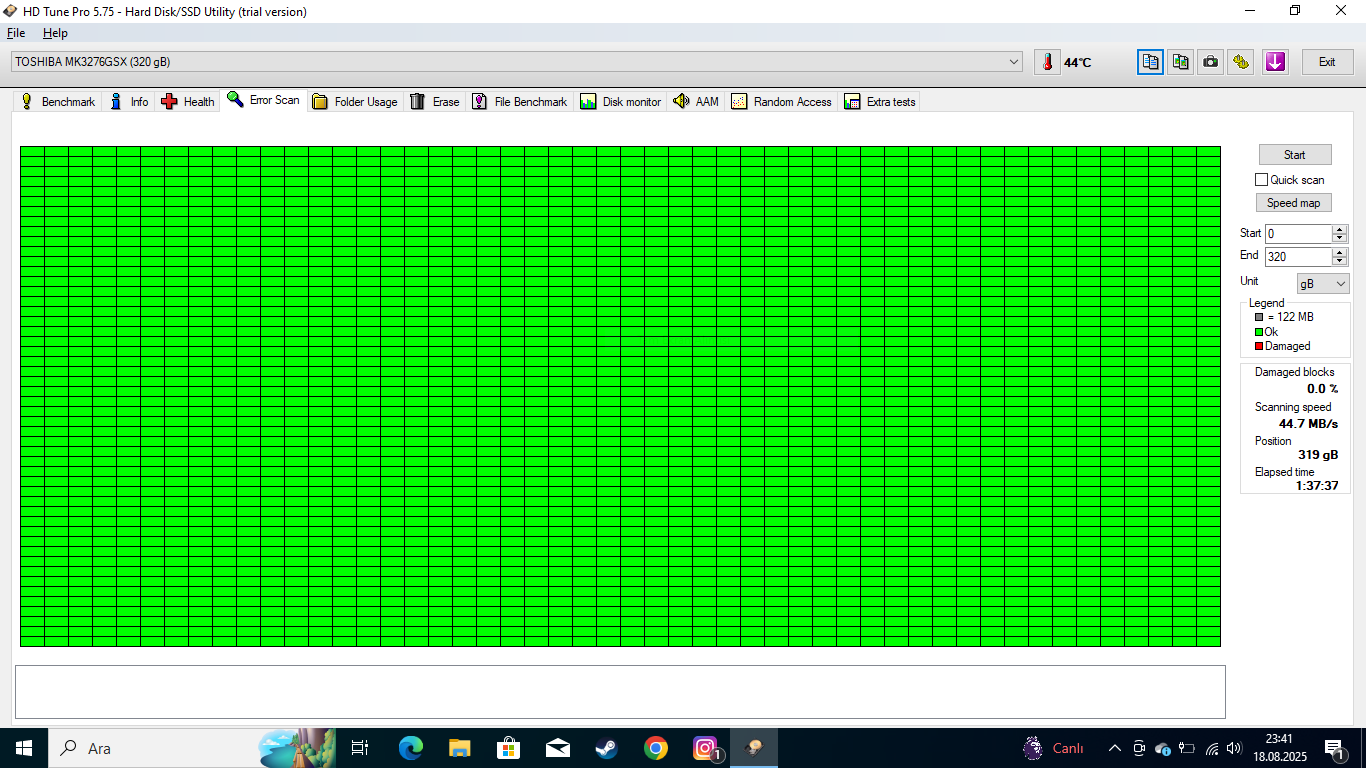The width and height of the screenshot is (1366, 768).
Task: Click the 319 gB position value
Action: pyautogui.click(x=1318, y=455)
